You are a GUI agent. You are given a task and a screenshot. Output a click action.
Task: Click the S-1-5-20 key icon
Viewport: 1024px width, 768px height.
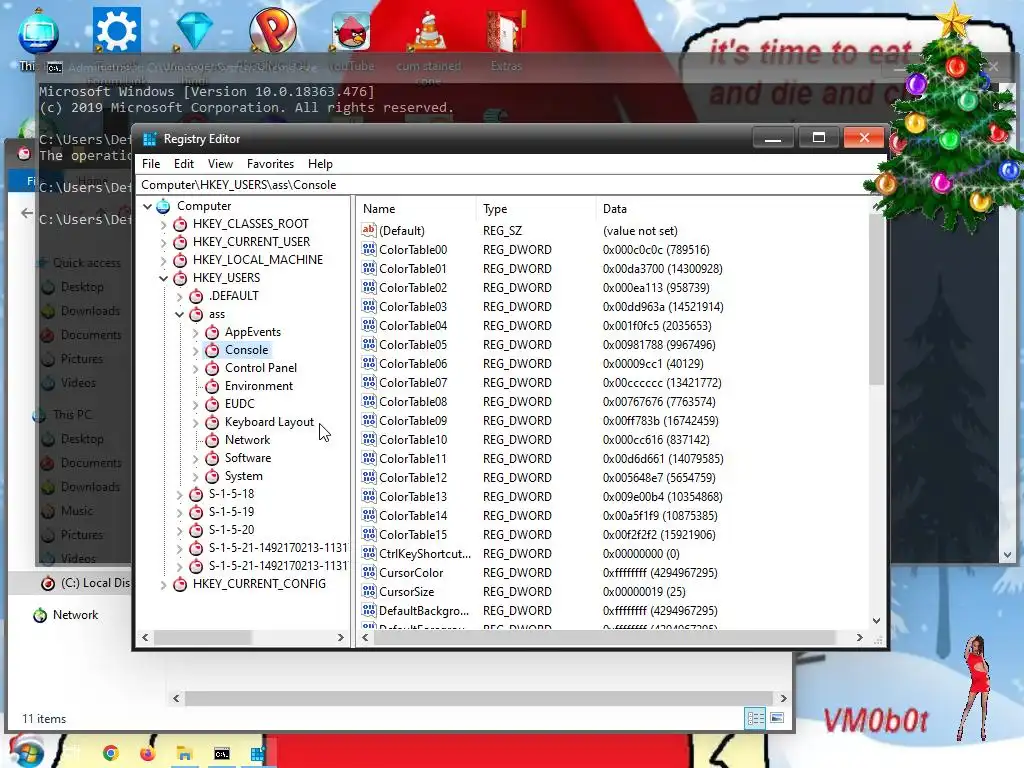pos(196,530)
